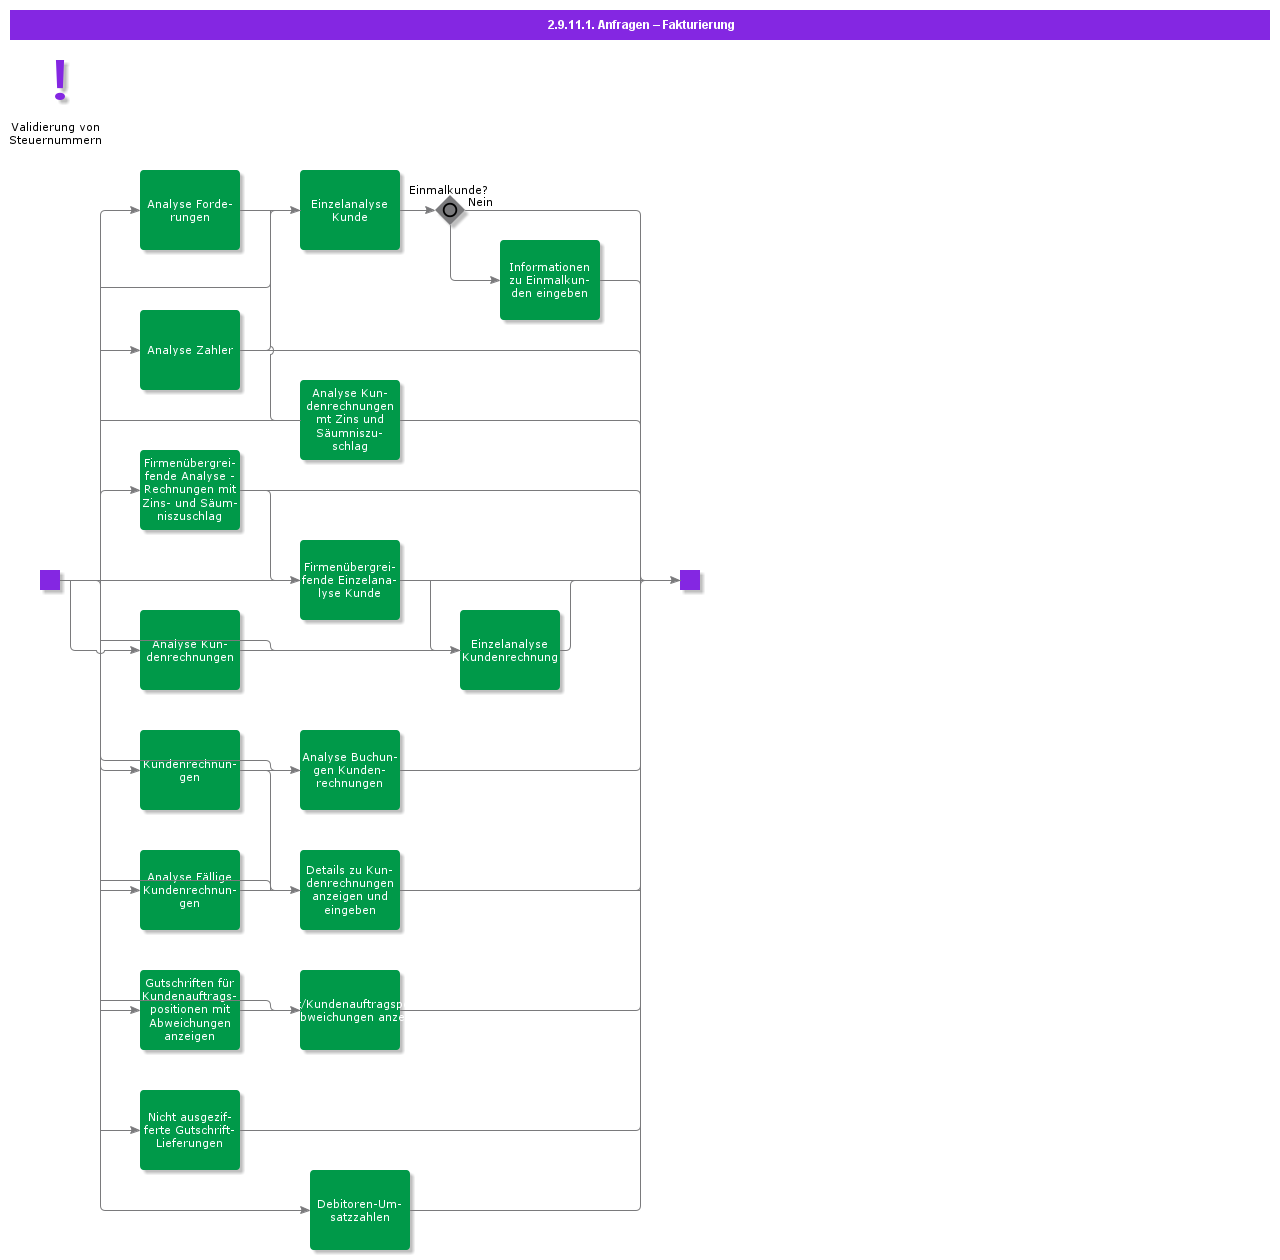
Task: Open Informationen zu Einmalkunden eingeben box
Action: click(550, 280)
